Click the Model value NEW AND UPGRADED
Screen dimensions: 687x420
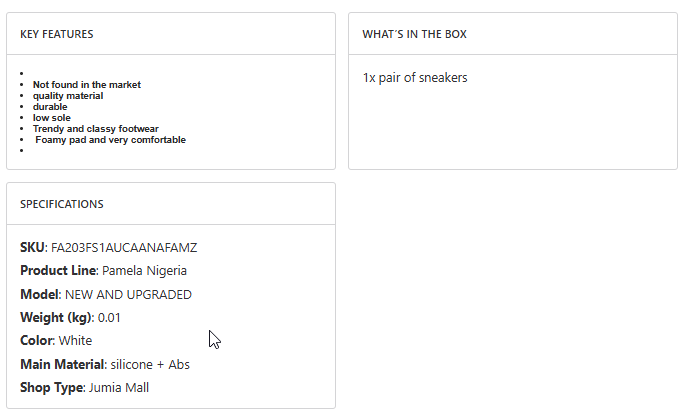tap(128, 295)
